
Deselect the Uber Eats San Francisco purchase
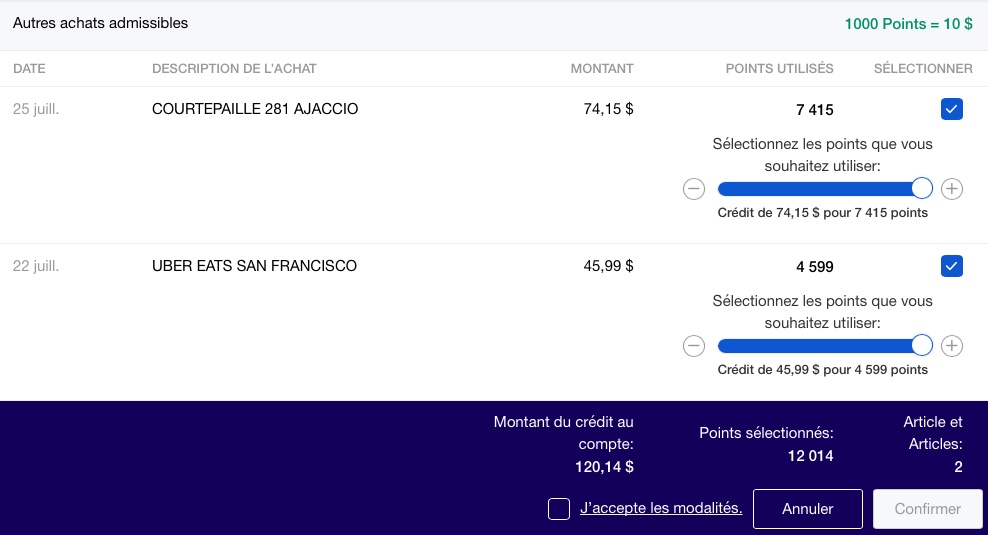[x=952, y=266]
